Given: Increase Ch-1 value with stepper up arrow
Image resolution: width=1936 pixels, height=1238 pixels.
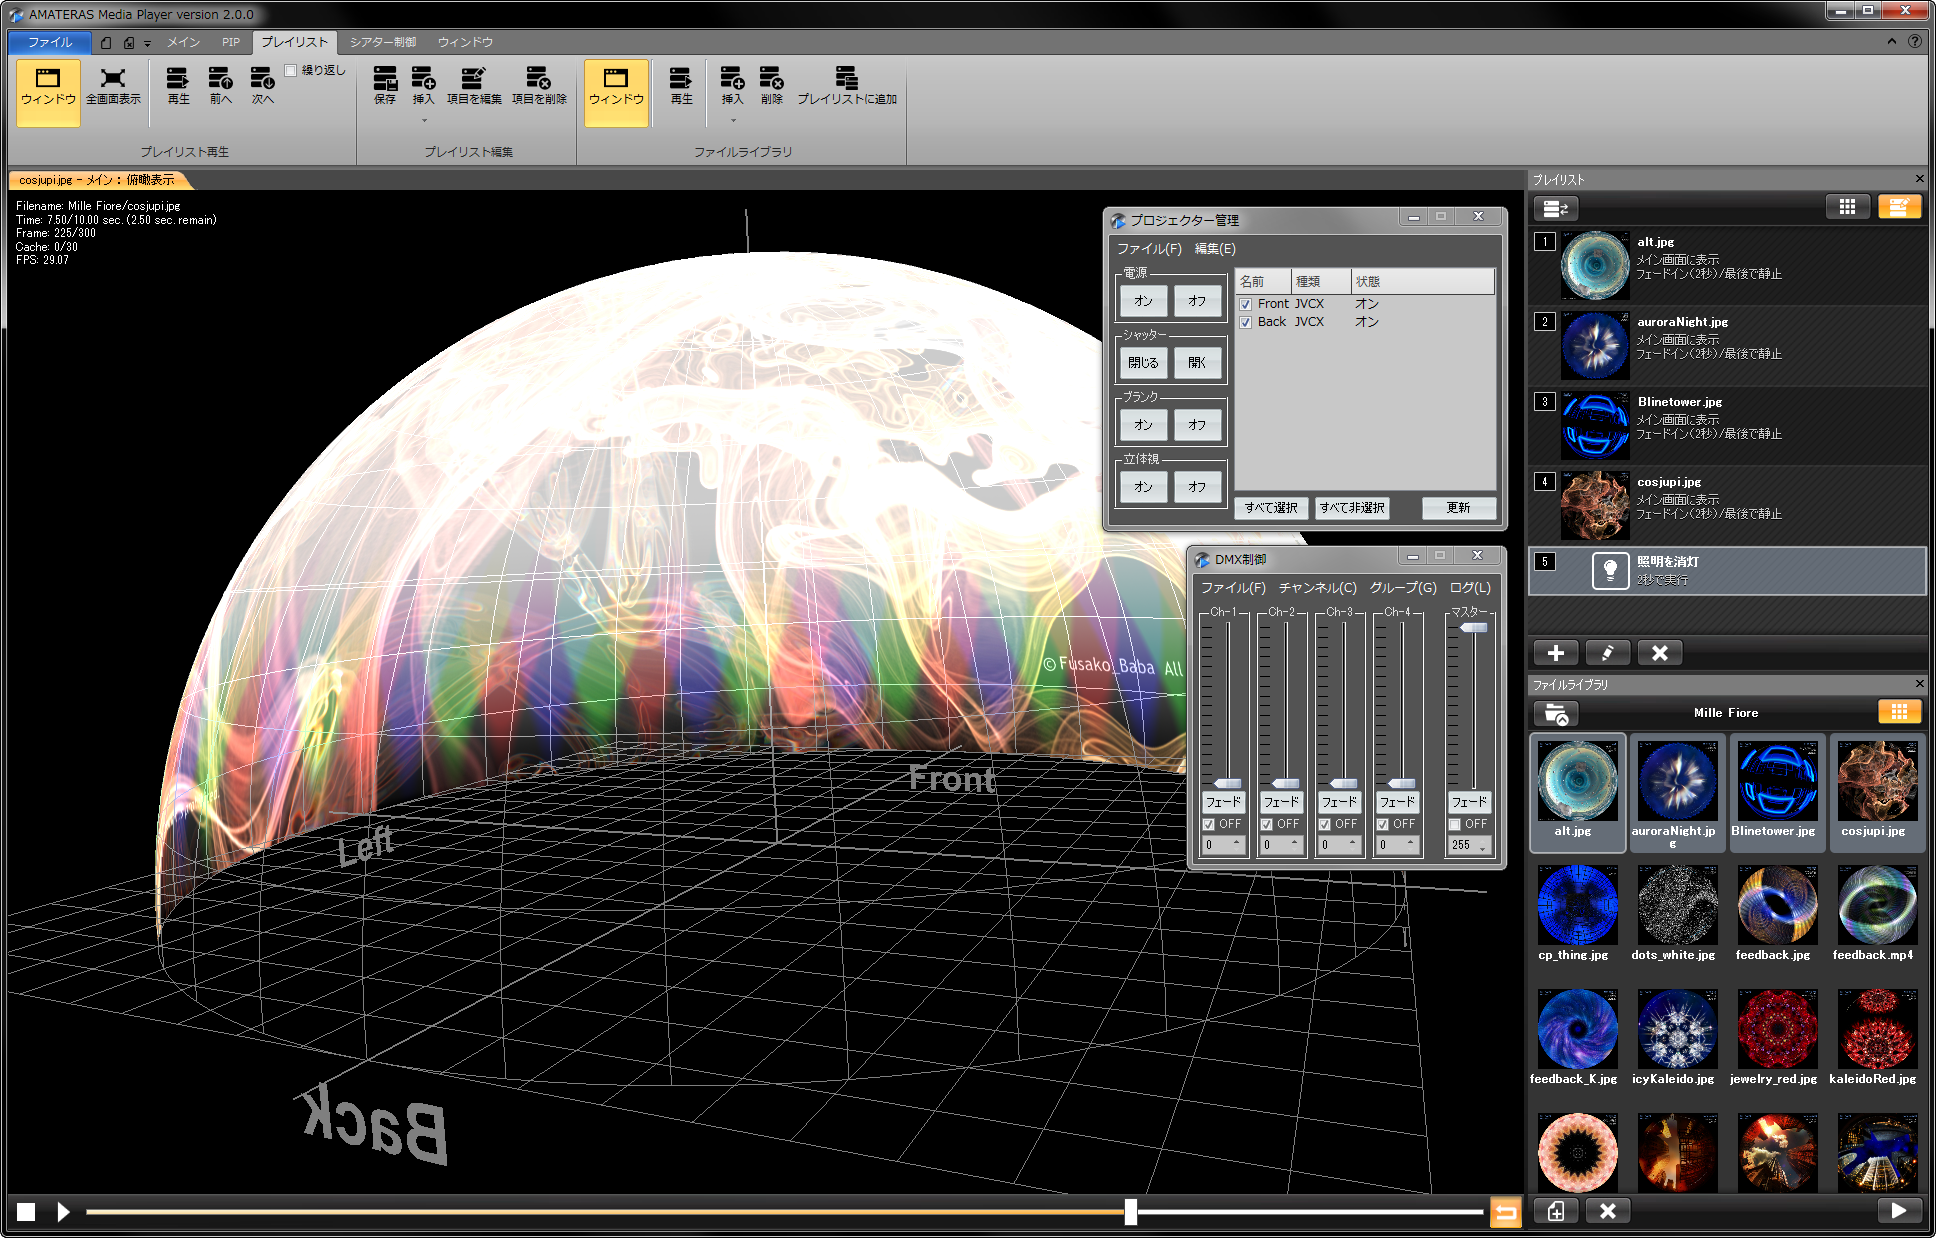Looking at the screenshot, I should 1237,841.
